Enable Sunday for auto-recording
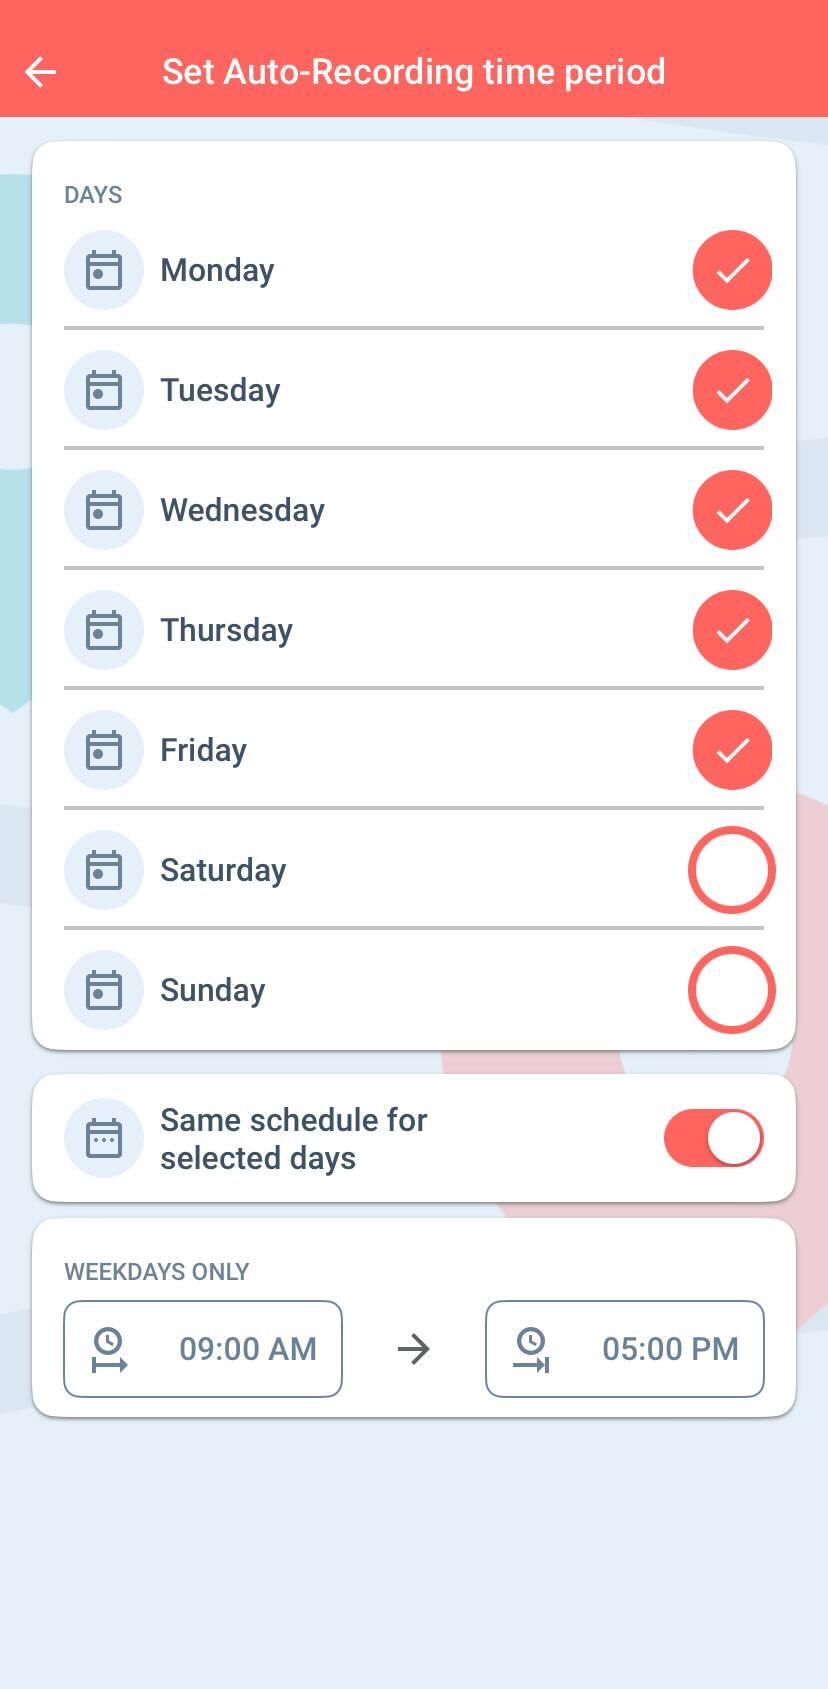This screenshot has height=1689, width=828. [732, 990]
